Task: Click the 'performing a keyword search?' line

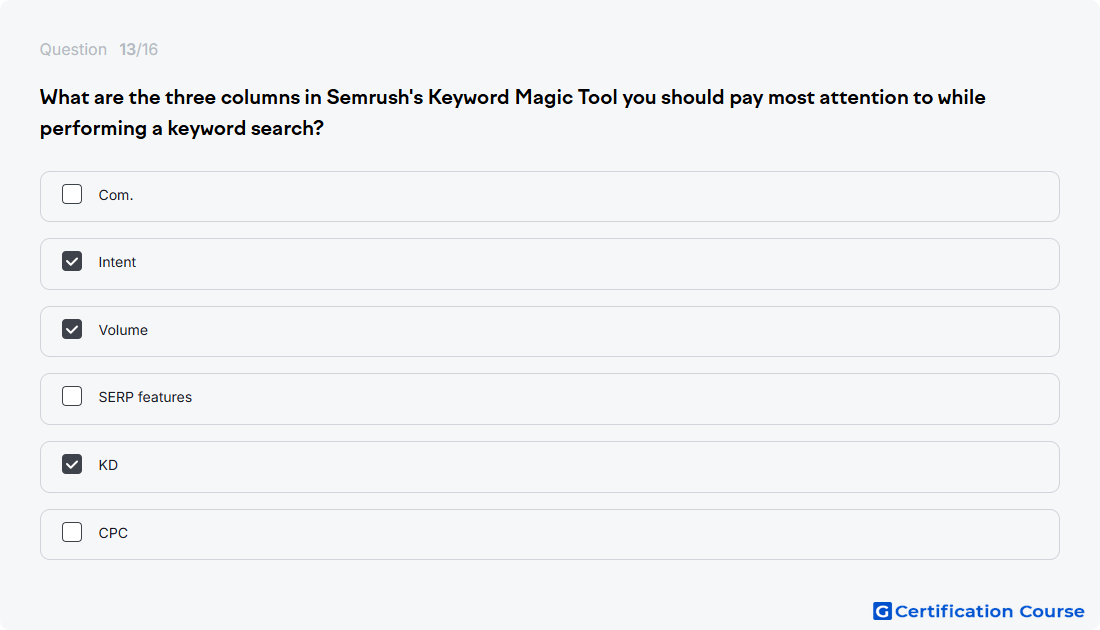Action: (x=182, y=128)
